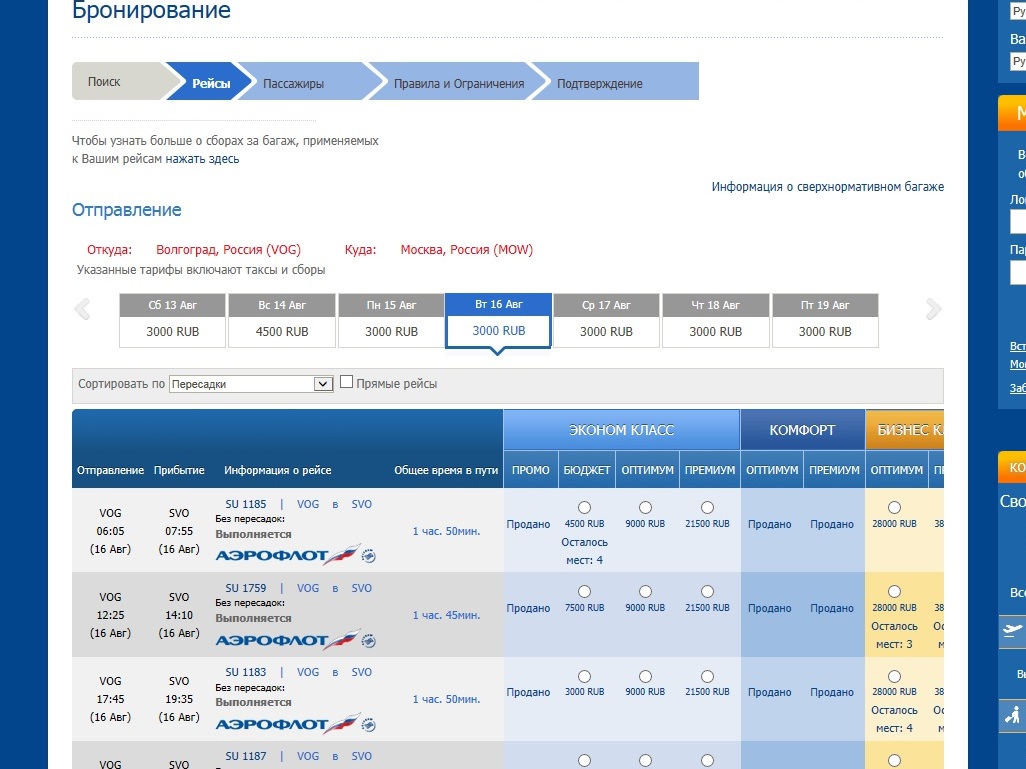
Task: Select the Ср 17 Авг date tab
Action: pyautogui.click(x=606, y=320)
